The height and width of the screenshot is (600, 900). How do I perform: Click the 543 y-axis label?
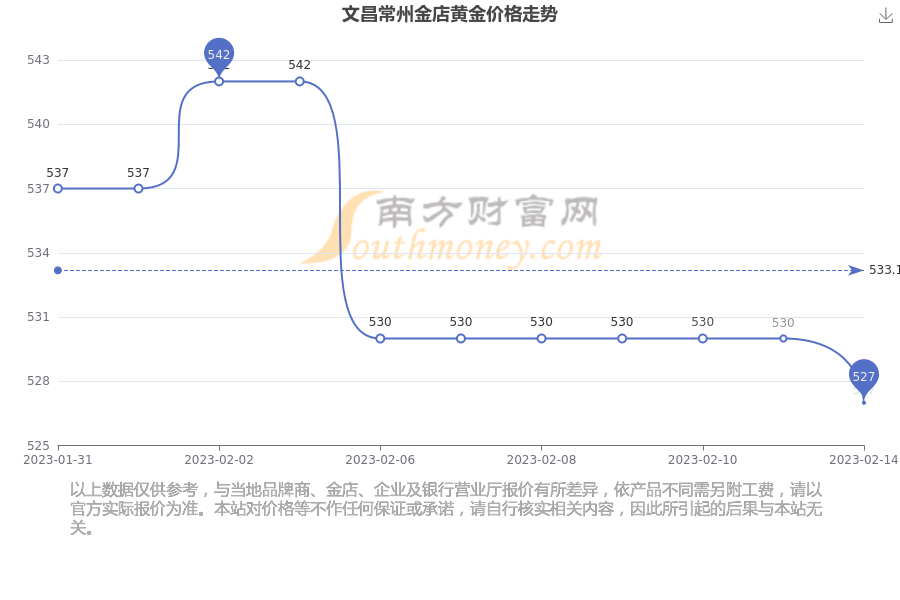[38, 60]
